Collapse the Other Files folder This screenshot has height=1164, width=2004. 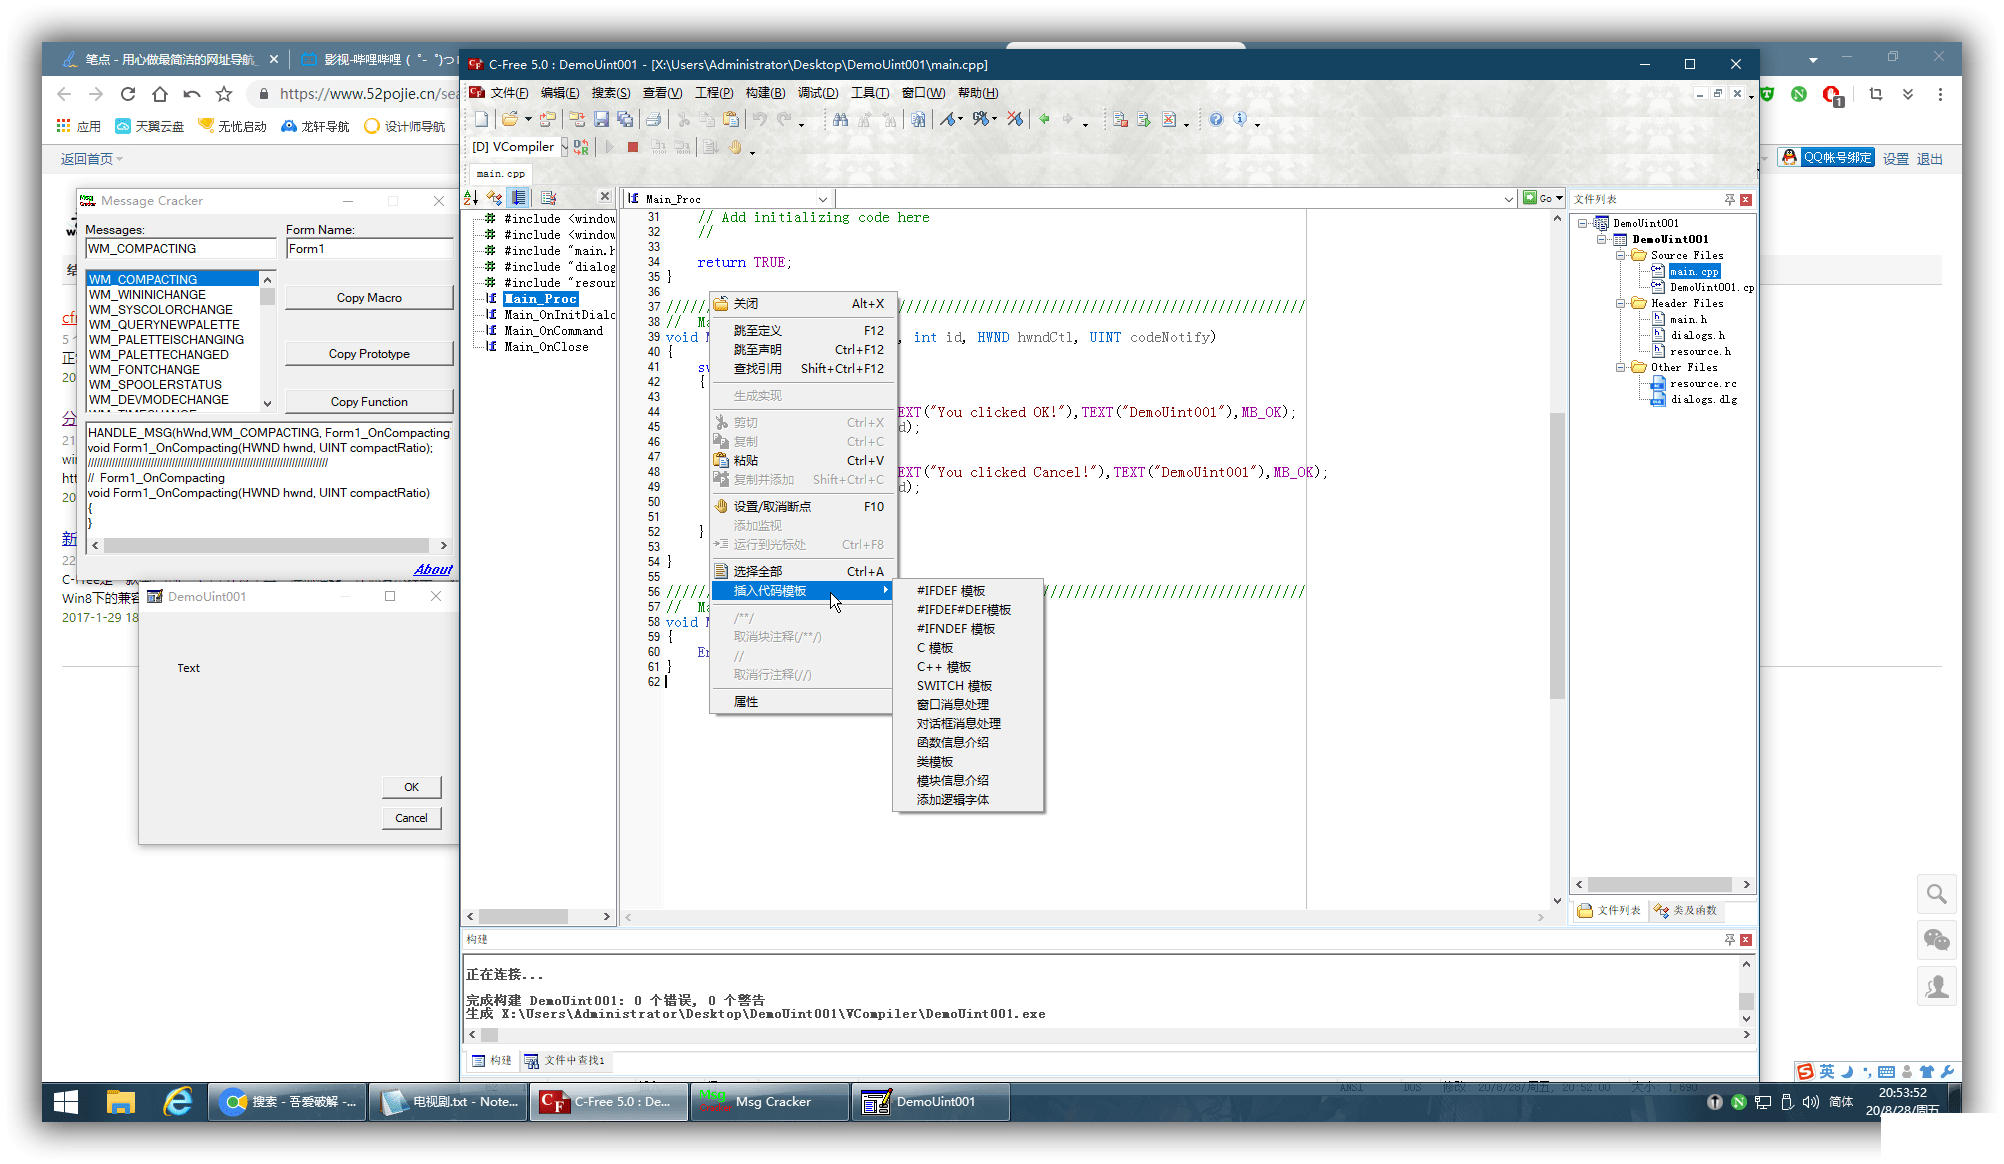(x=1620, y=368)
